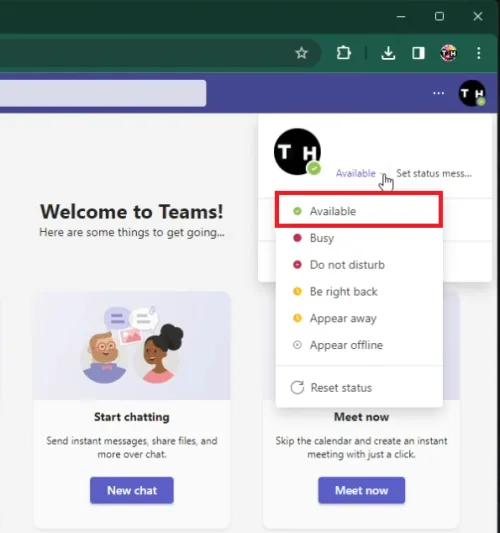Select Be right back status
The image size is (500, 533).
click(359, 292)
